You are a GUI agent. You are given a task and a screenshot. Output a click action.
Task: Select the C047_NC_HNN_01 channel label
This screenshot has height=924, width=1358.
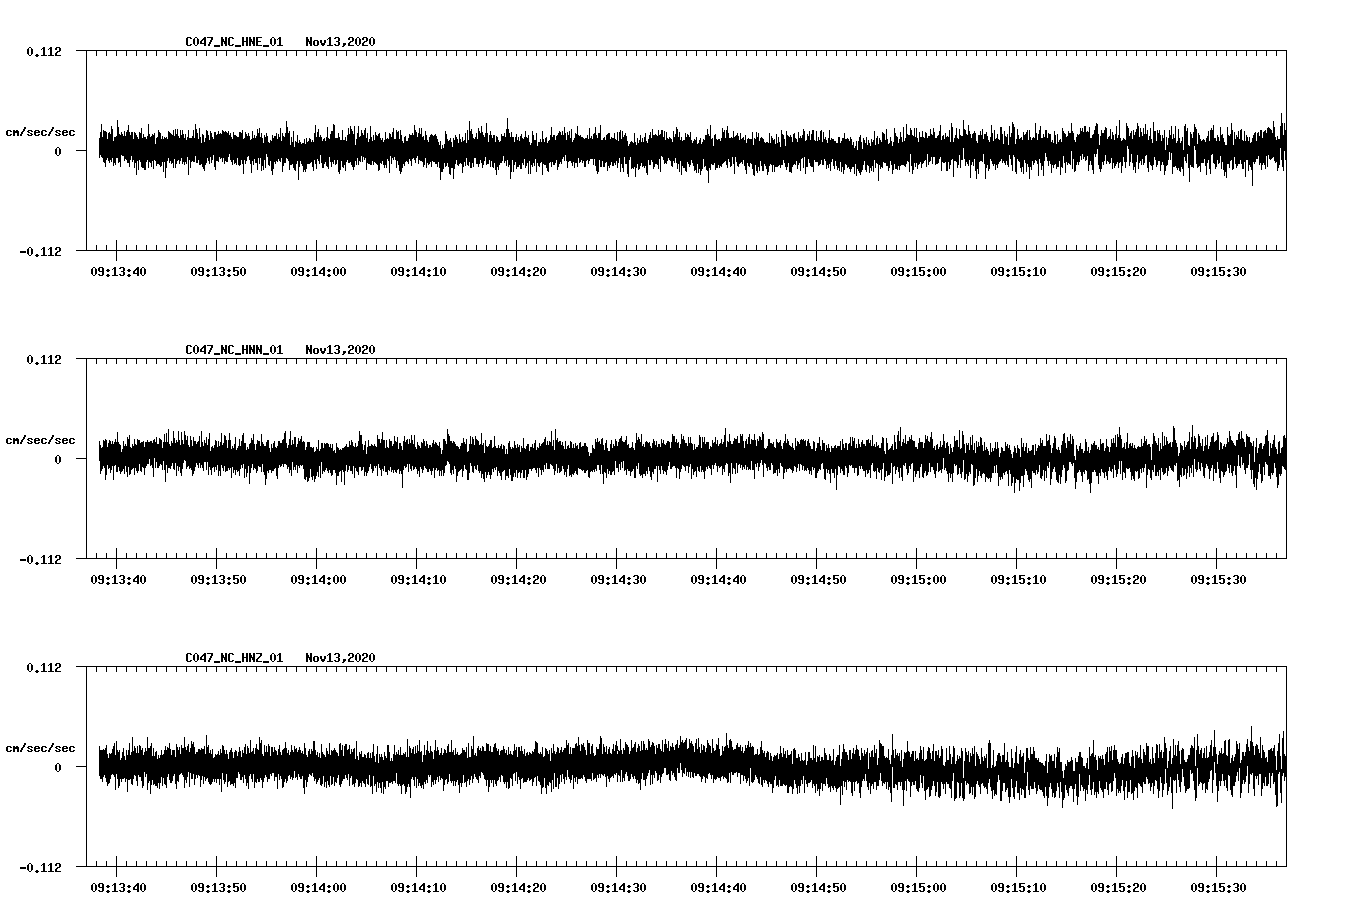click(232, 350)
